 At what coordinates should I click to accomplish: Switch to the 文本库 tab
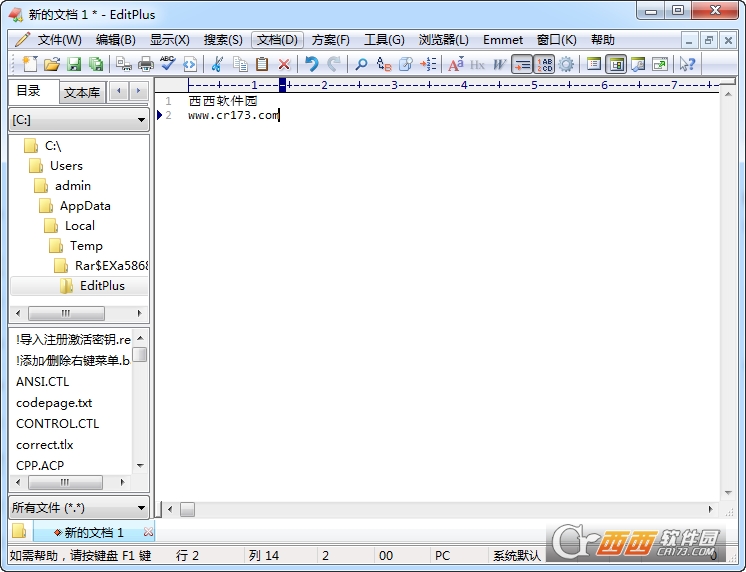[x=81, y=93]
